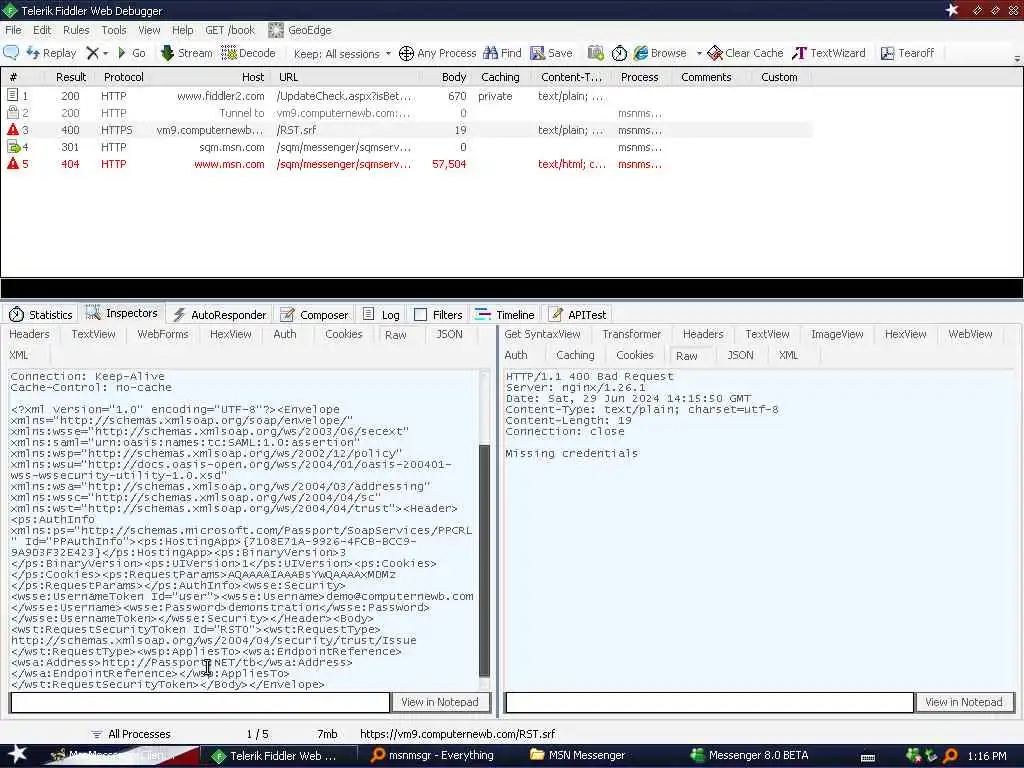This screenshot has height=768, width=1024.
Task: Click the taskbar start star icon
Action: pyautogui.click(x=17, y=754)
